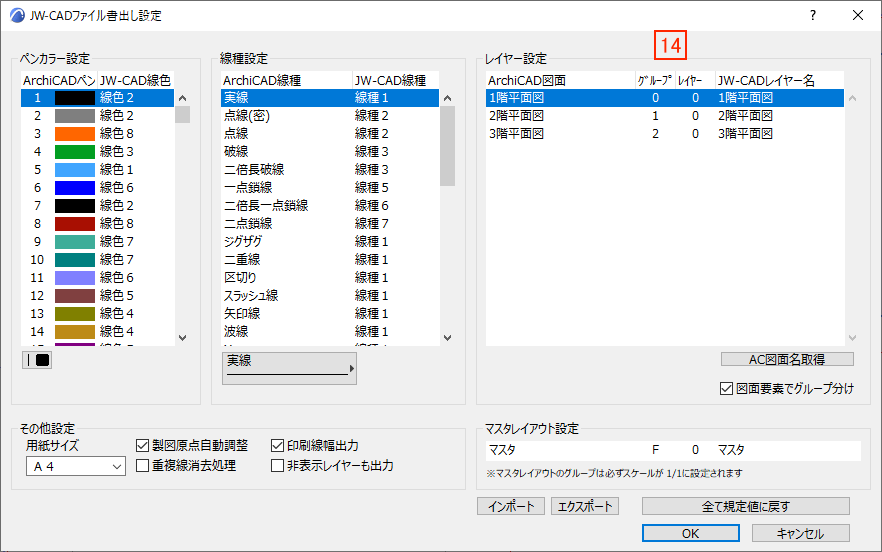Click the エクスポート button

click(585, 506)
